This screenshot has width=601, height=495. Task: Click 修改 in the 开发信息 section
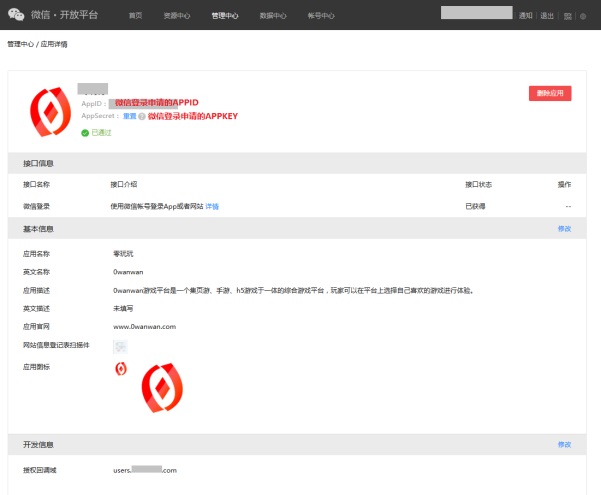point(564,444)
